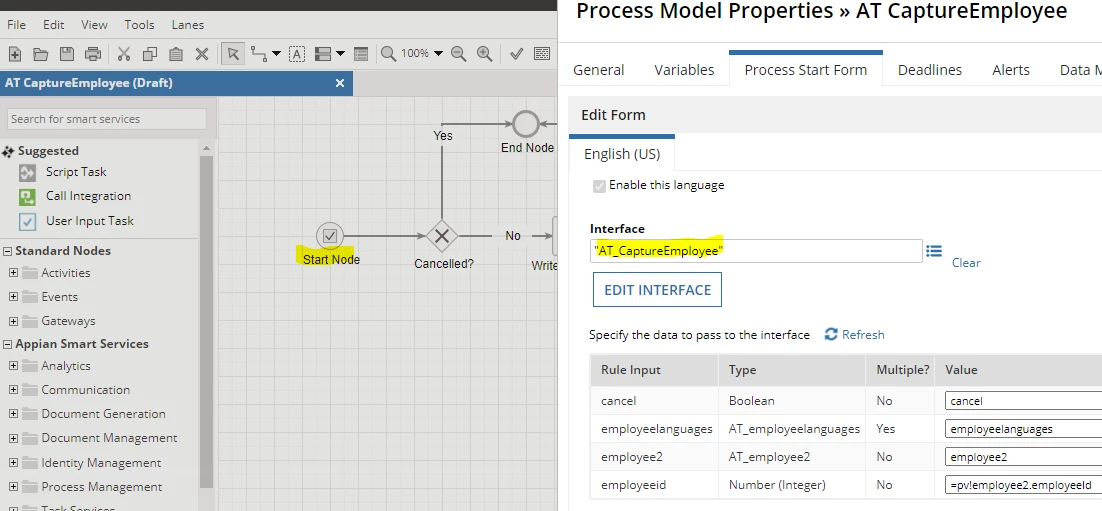Validate the process model with checkmark
Image resolution: width=1102 pixels, height=511 pixels.
point(516,54)
